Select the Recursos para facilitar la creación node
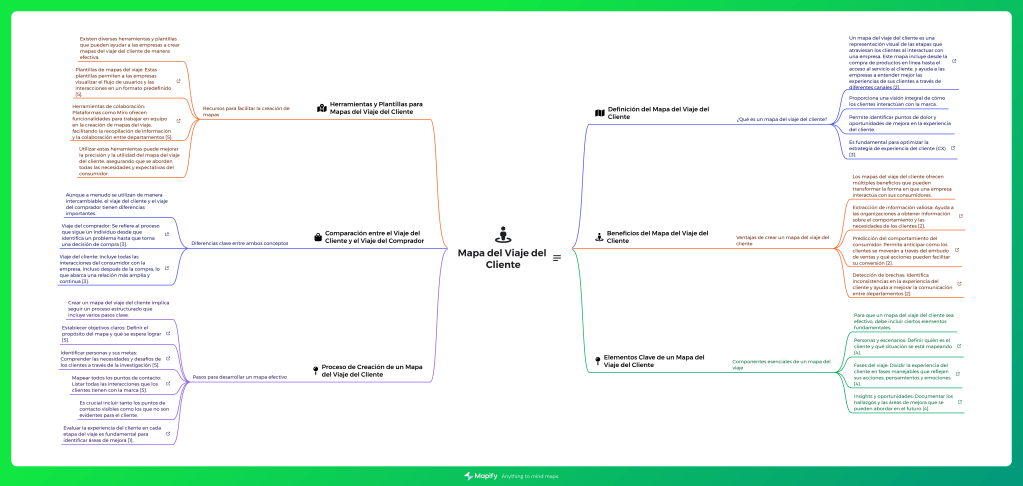The width and height of the screenshot is (1023, 486). 240,111
